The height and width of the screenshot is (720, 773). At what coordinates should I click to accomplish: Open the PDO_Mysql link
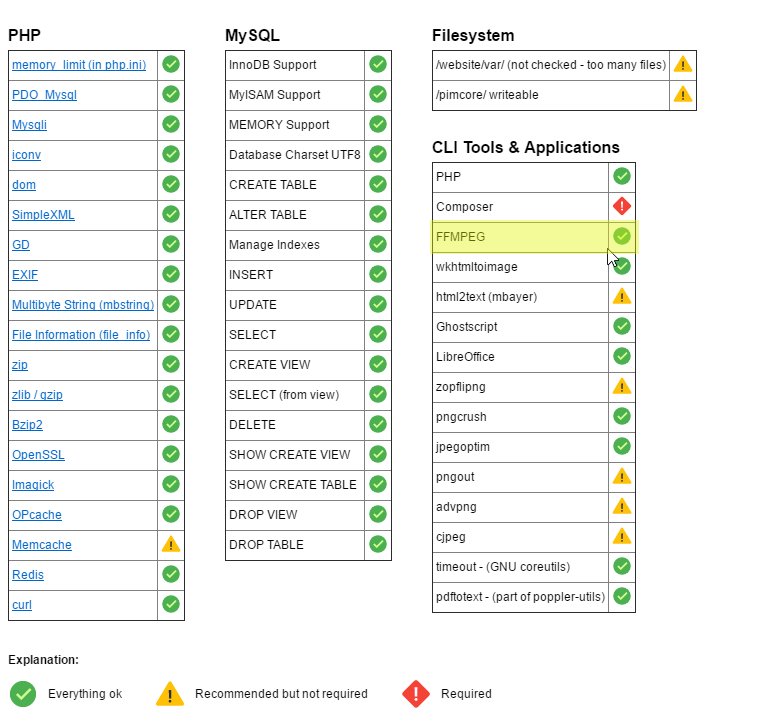click(44, 95)
